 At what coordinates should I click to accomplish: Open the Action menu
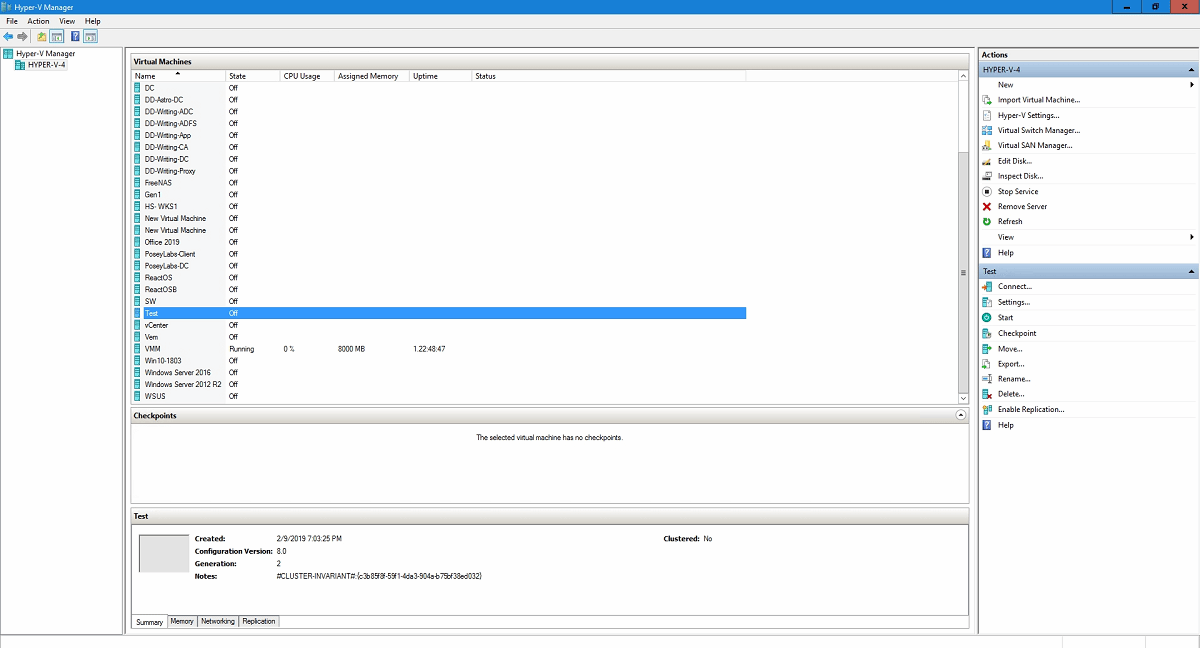pyautogui.click(x=38, y=20)
